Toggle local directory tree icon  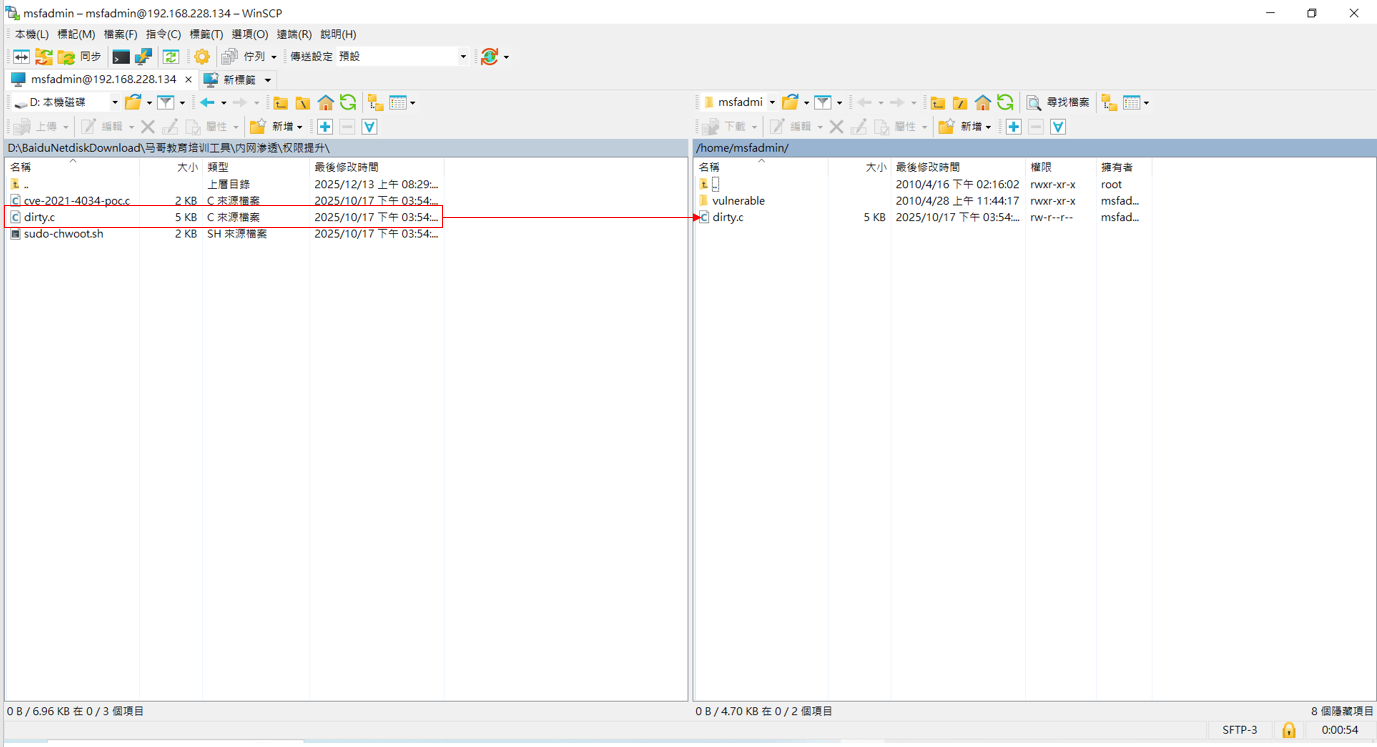tap(376, 102)
